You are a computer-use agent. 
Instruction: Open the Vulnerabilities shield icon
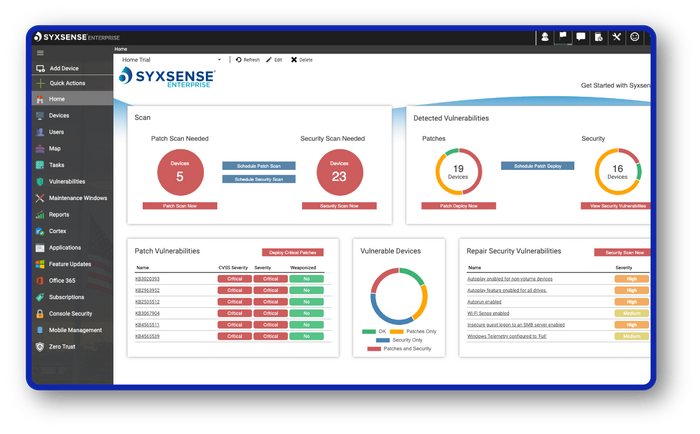point(40,182)
